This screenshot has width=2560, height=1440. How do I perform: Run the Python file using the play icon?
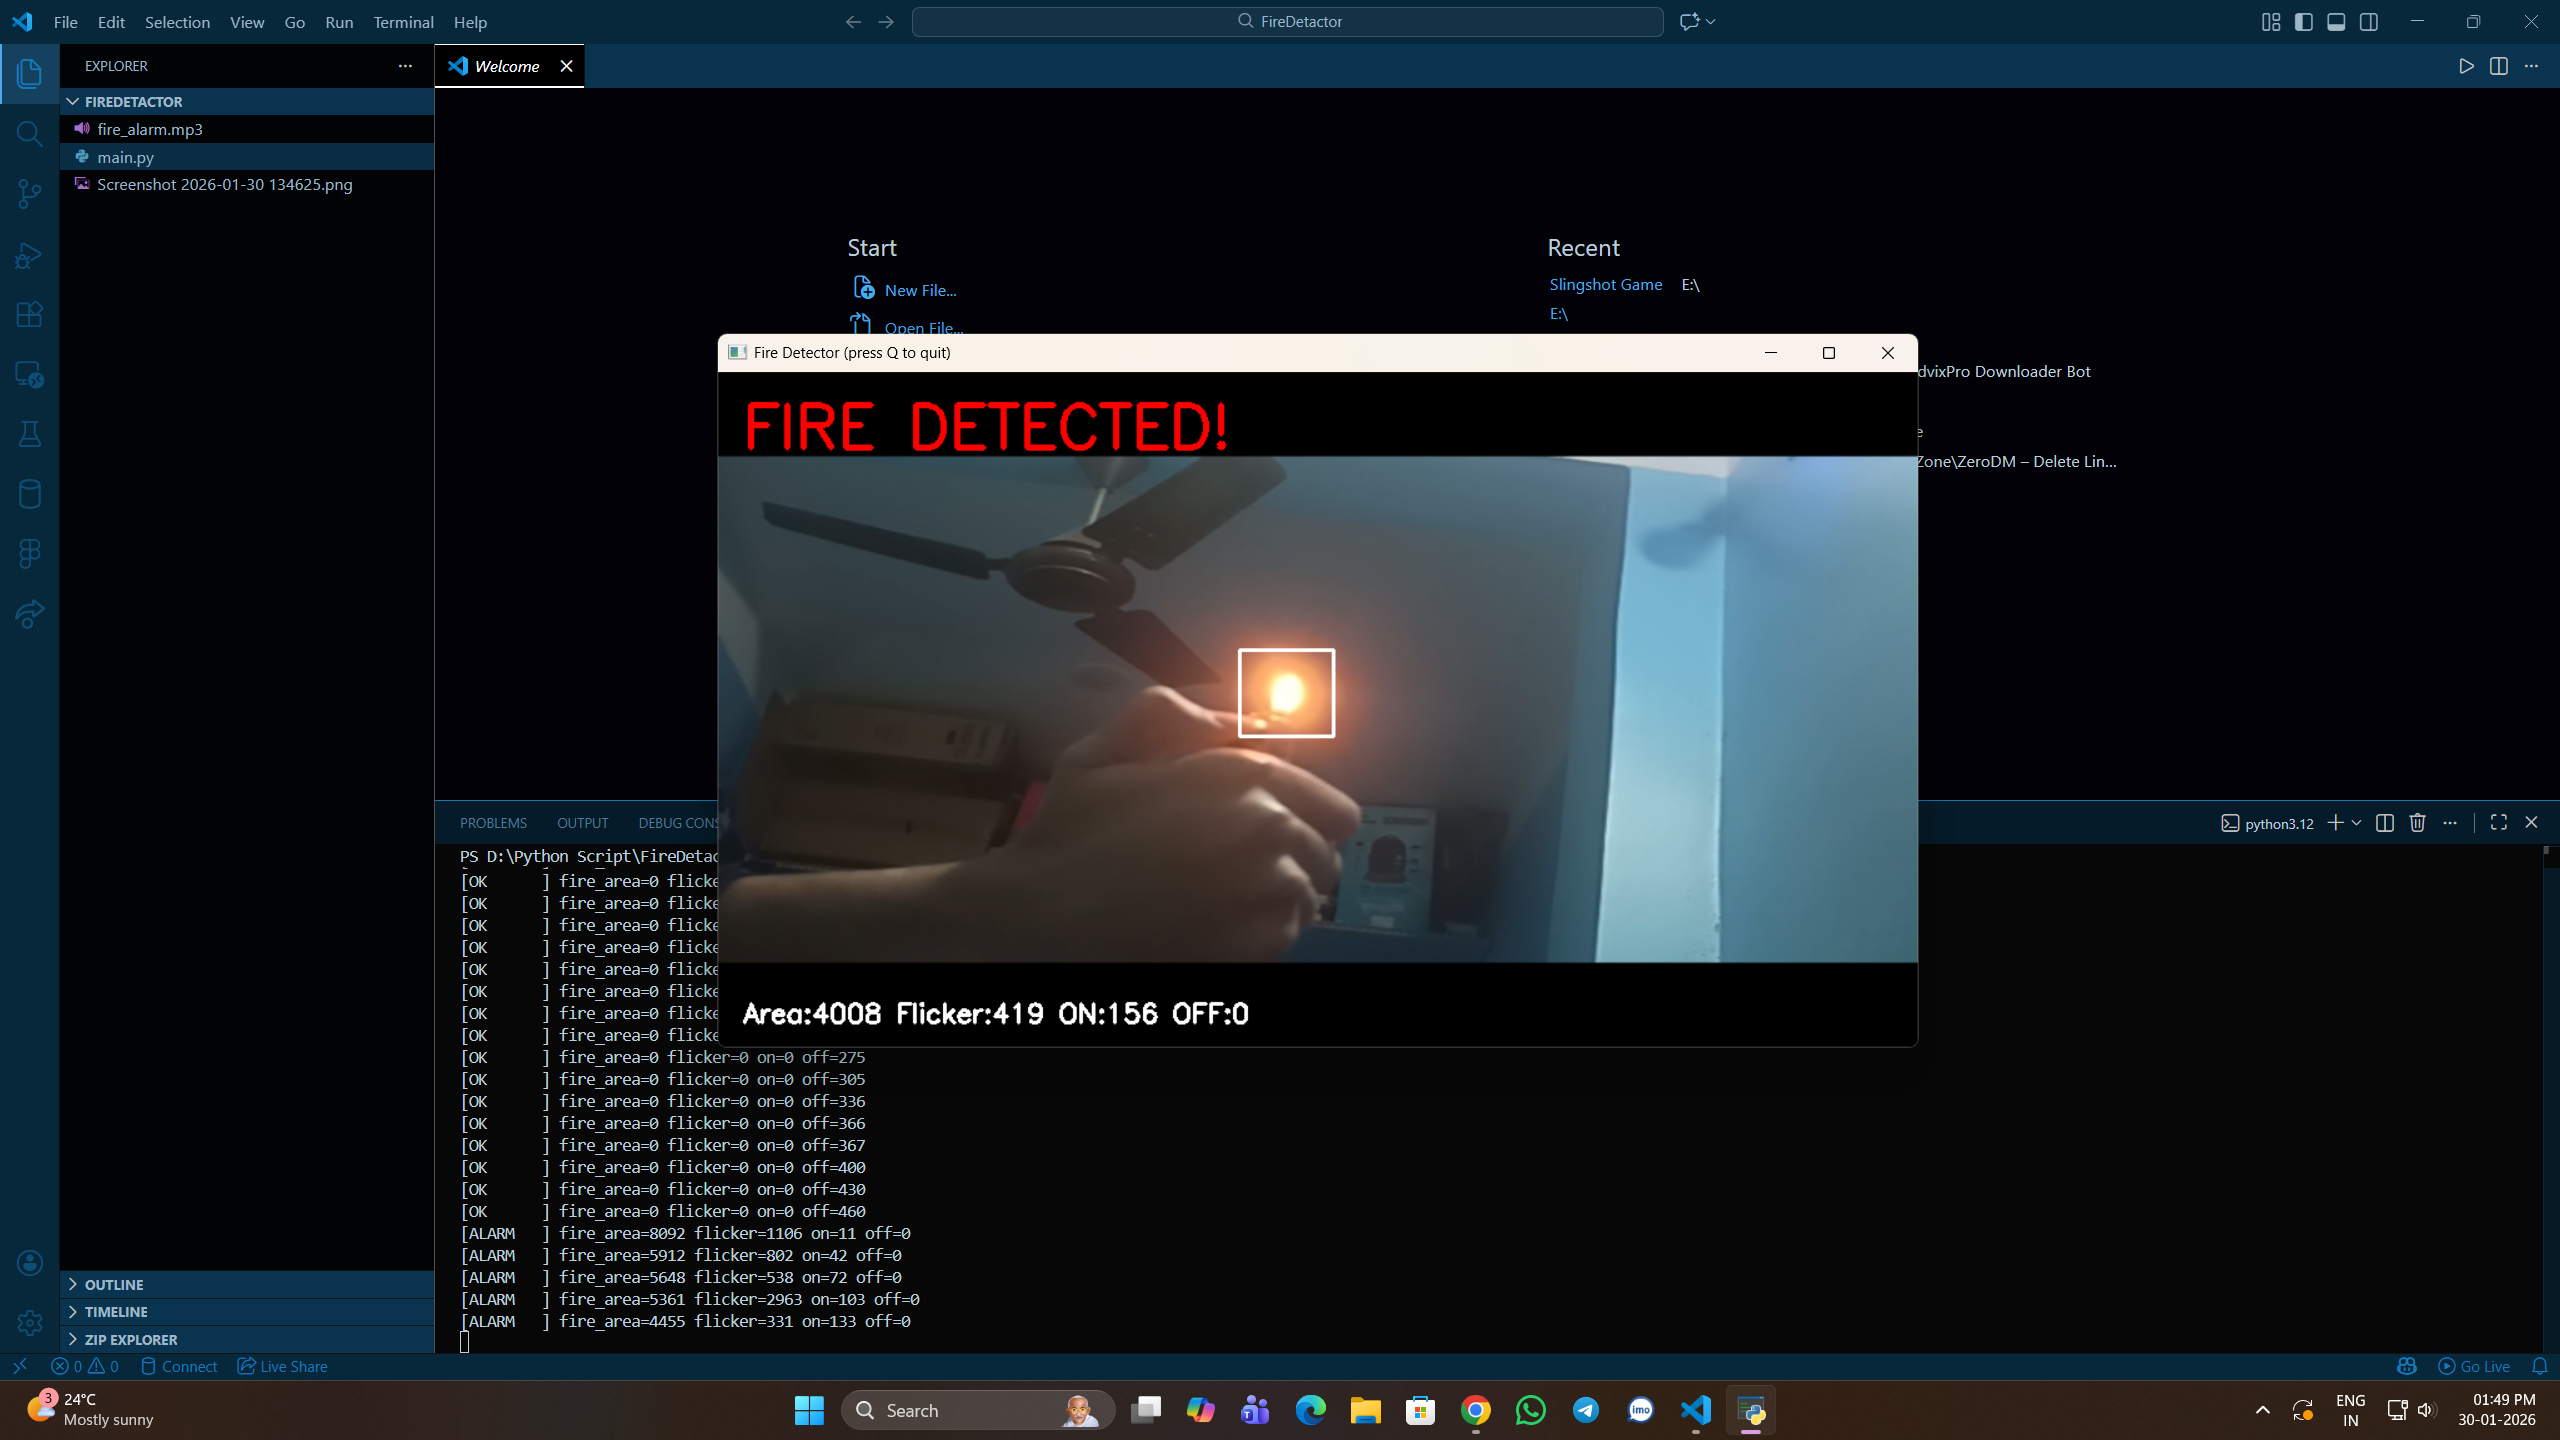(x=2466, y=66)
